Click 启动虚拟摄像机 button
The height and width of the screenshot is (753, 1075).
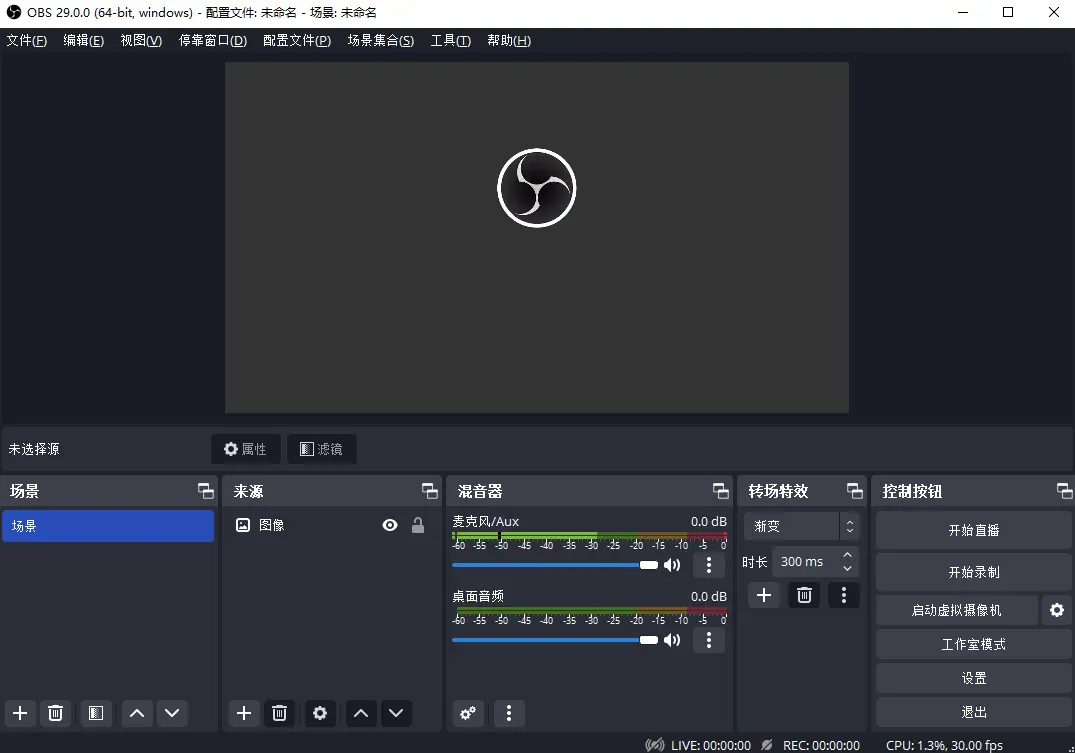[957, 610]
